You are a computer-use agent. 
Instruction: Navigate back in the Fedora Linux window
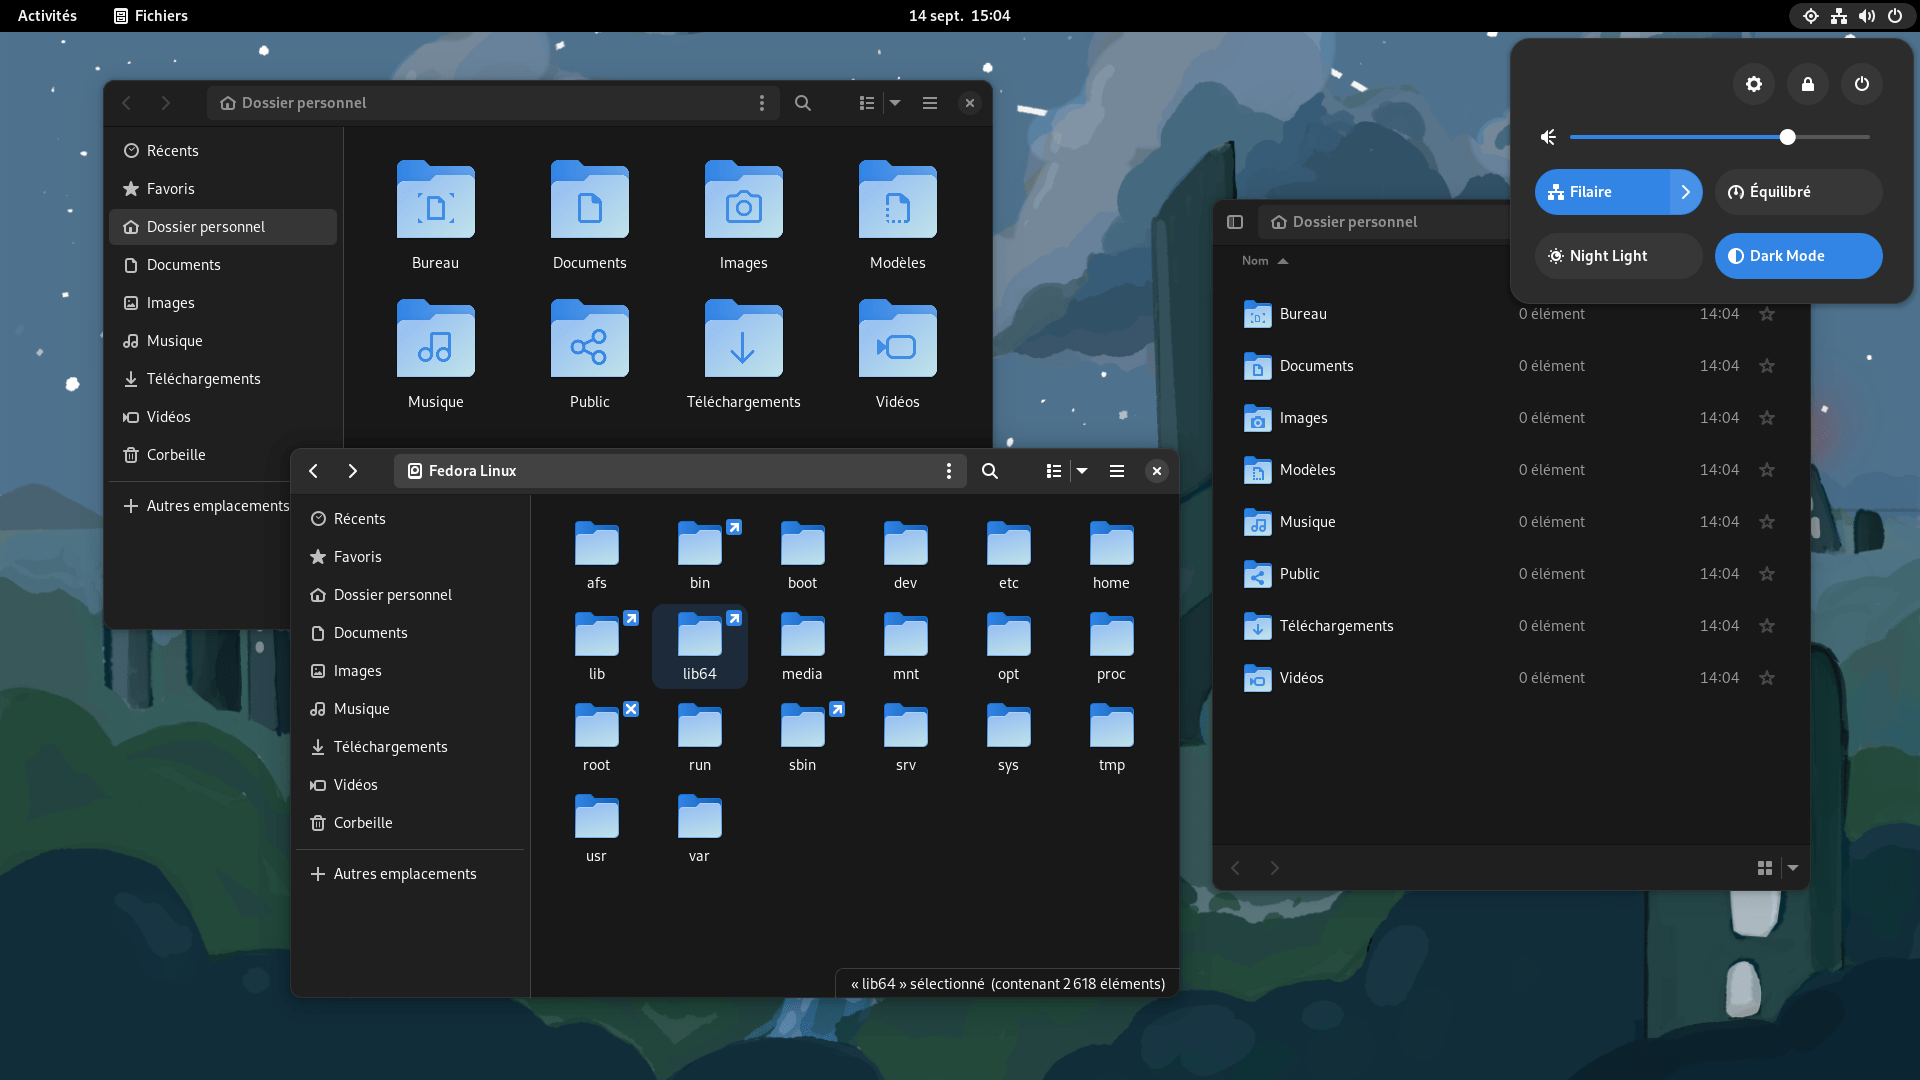[x=313, y=470]
